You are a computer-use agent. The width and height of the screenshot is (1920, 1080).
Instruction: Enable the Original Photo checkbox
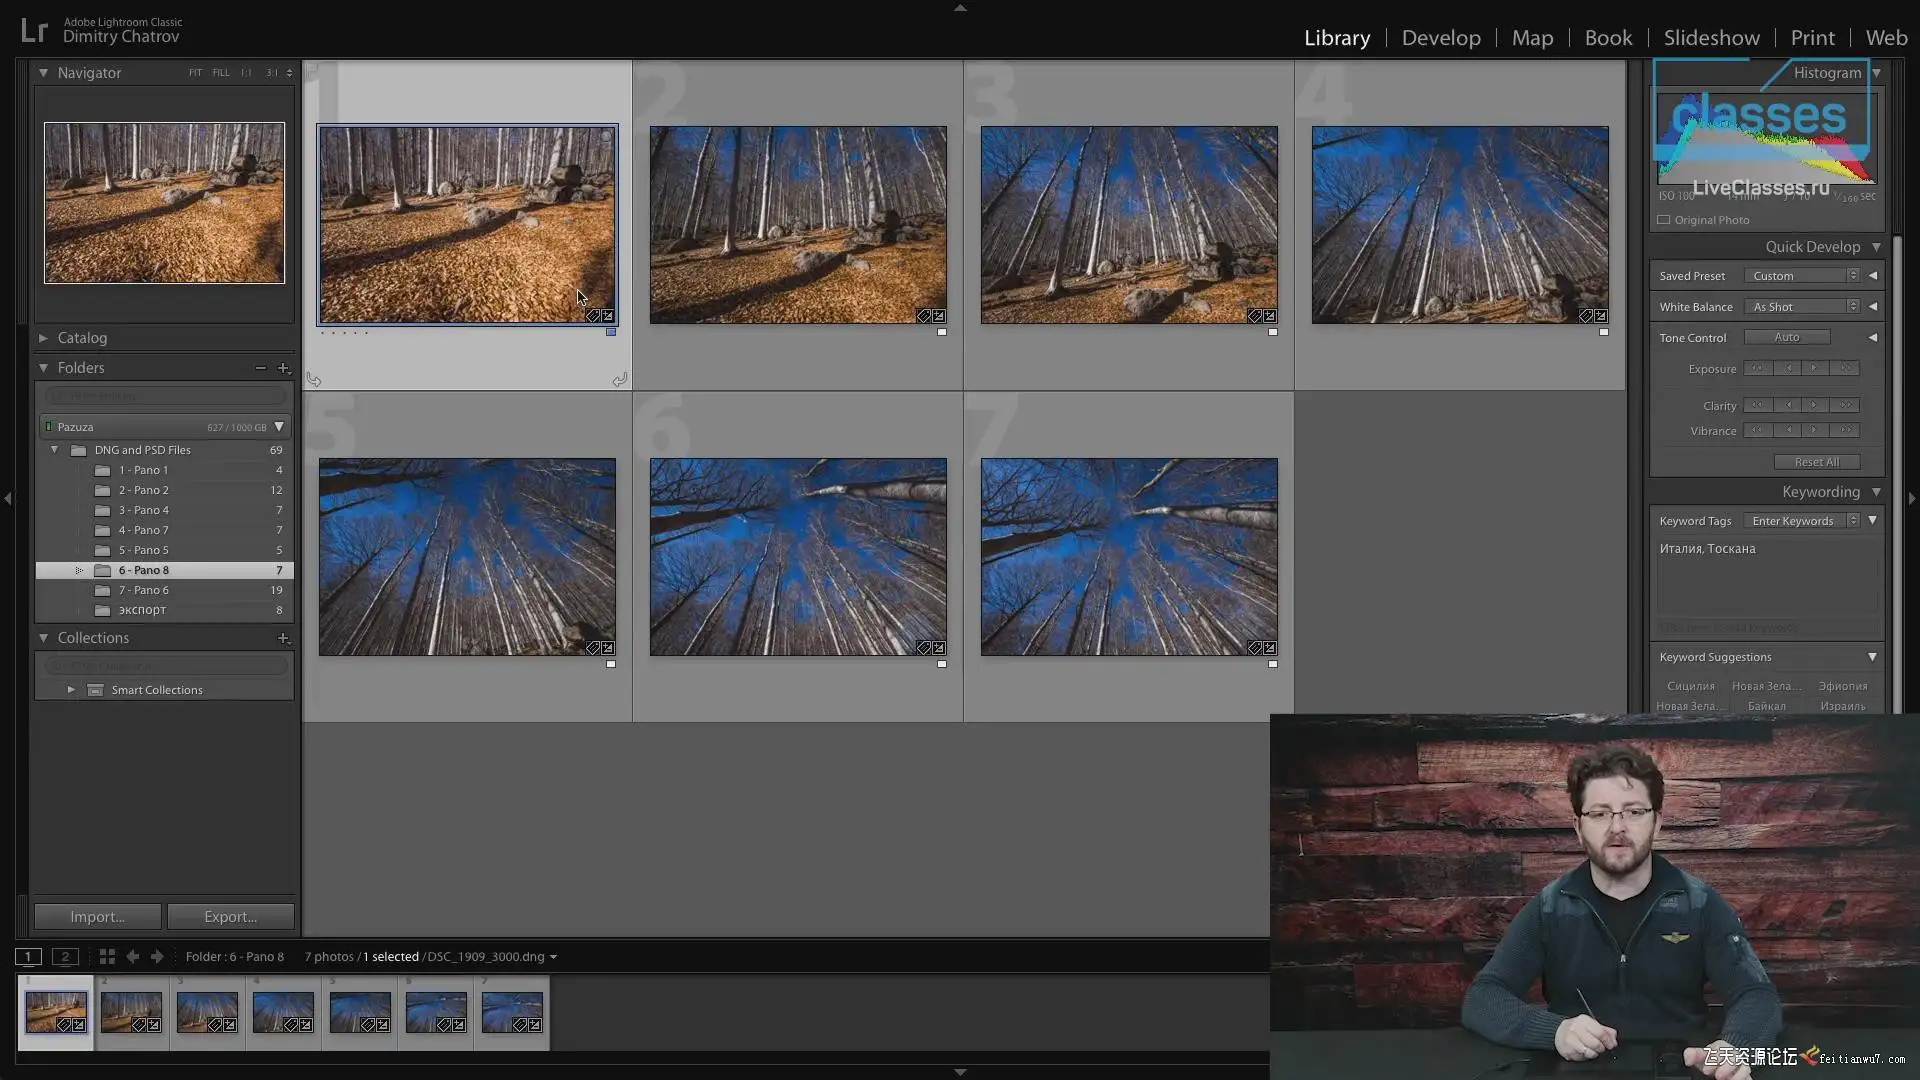pos(1664,220)
